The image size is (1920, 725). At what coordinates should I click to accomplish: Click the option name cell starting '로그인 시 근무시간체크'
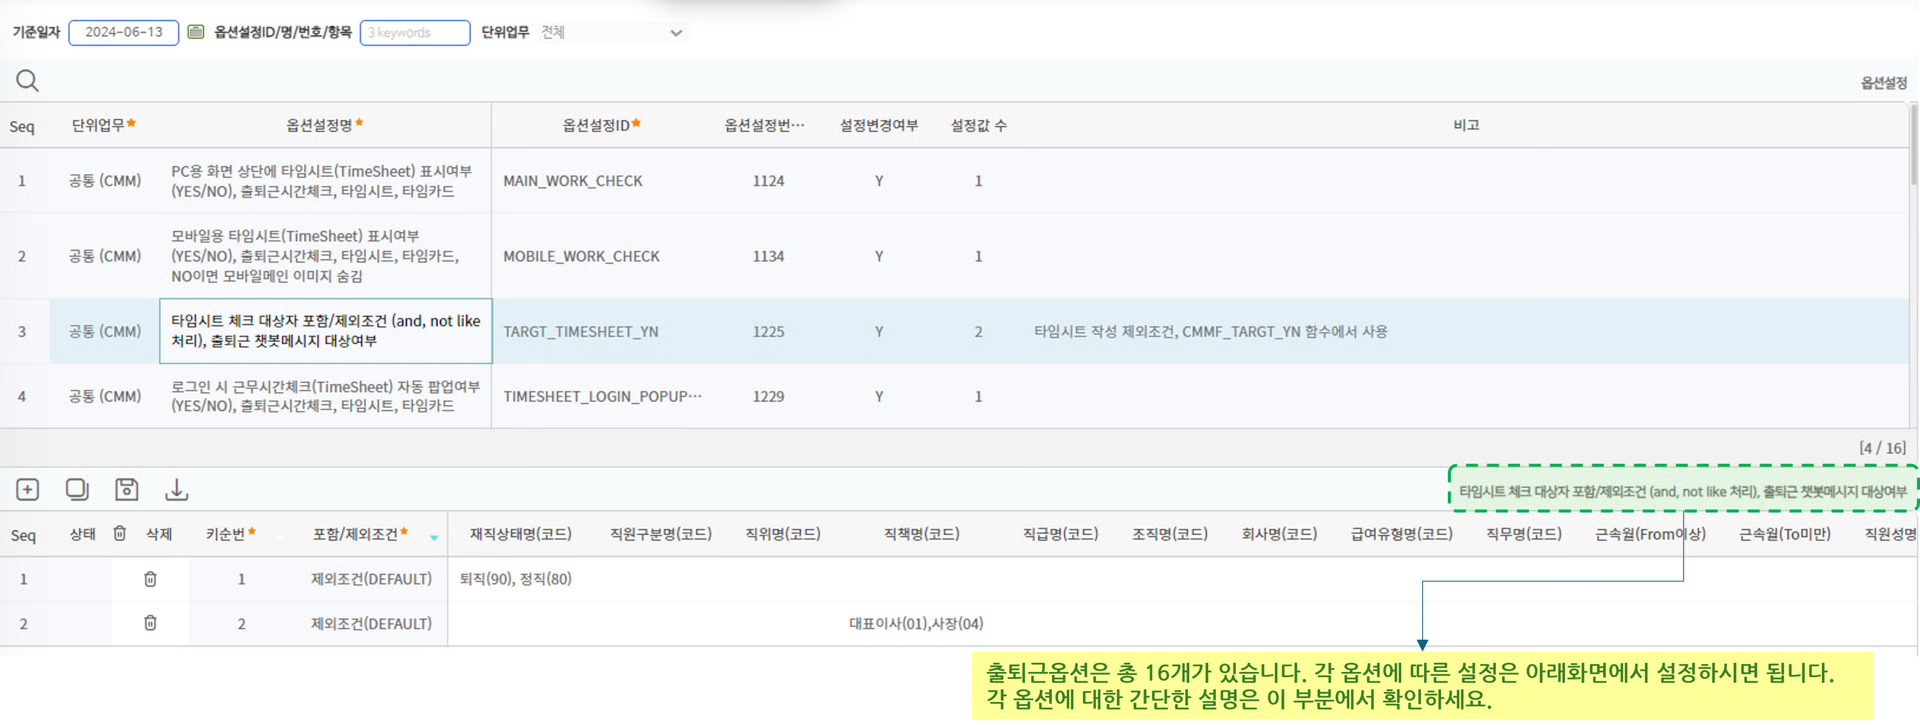pos(325,396)
